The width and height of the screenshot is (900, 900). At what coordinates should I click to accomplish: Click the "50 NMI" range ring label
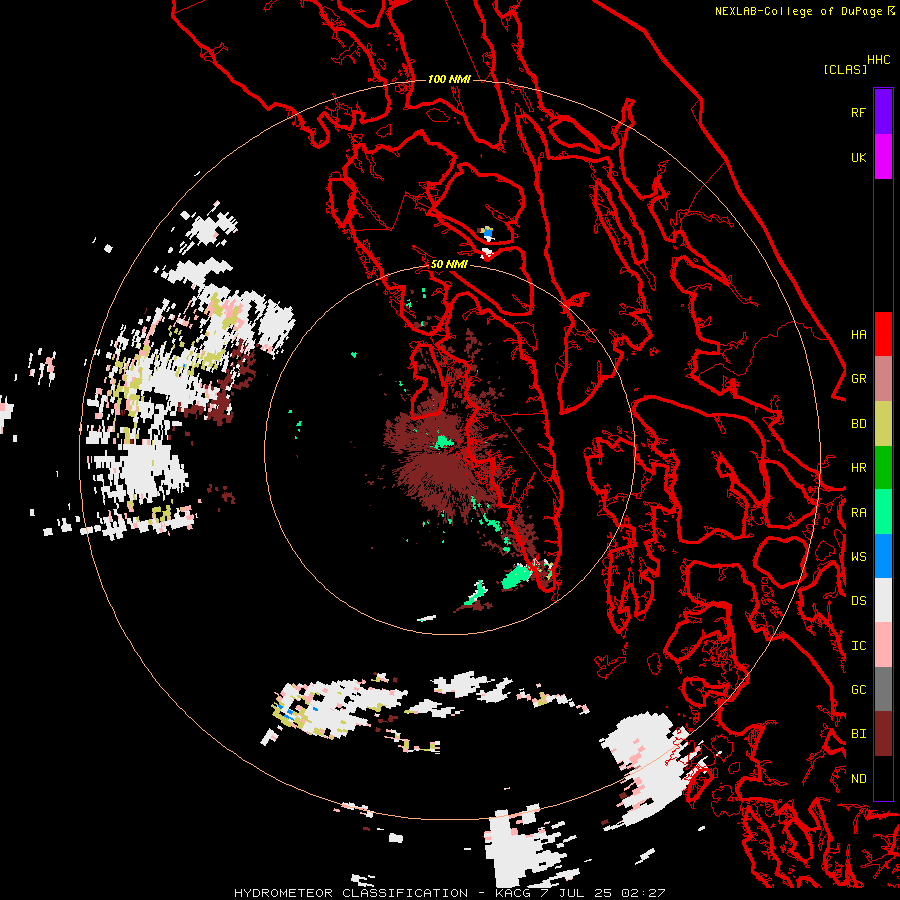pos(449,264)
